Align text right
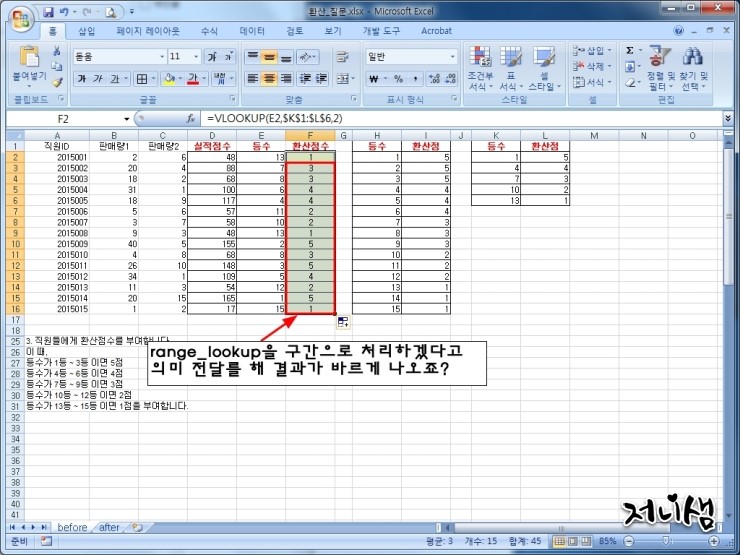This screenshot has height=555, width=740. coord(286,79)
